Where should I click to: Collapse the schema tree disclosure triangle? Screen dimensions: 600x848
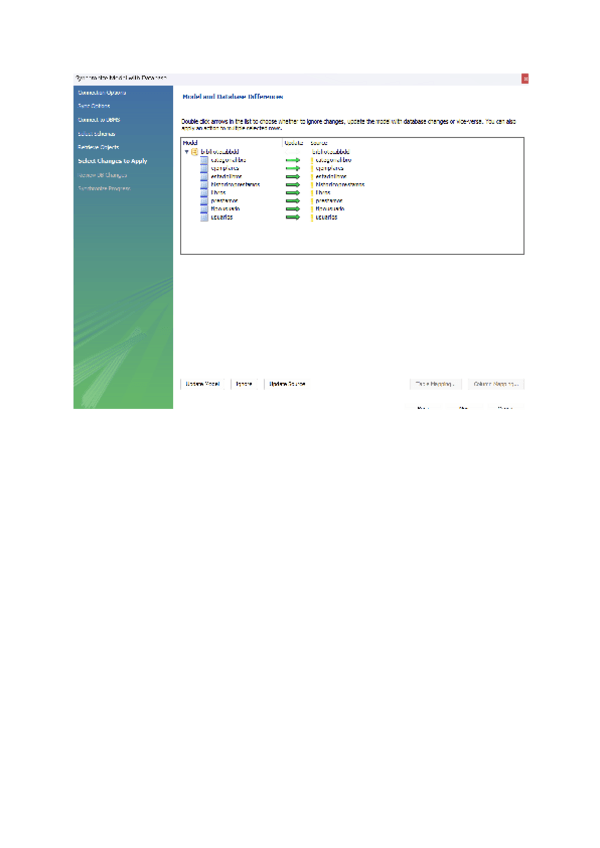click(186, 152)
